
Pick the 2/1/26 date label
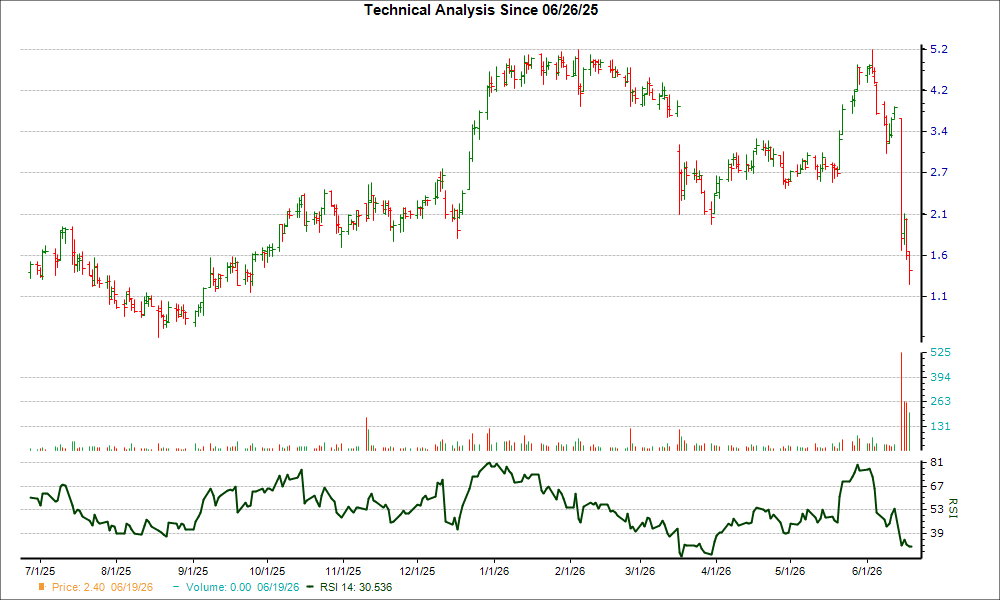pos(570,571)
